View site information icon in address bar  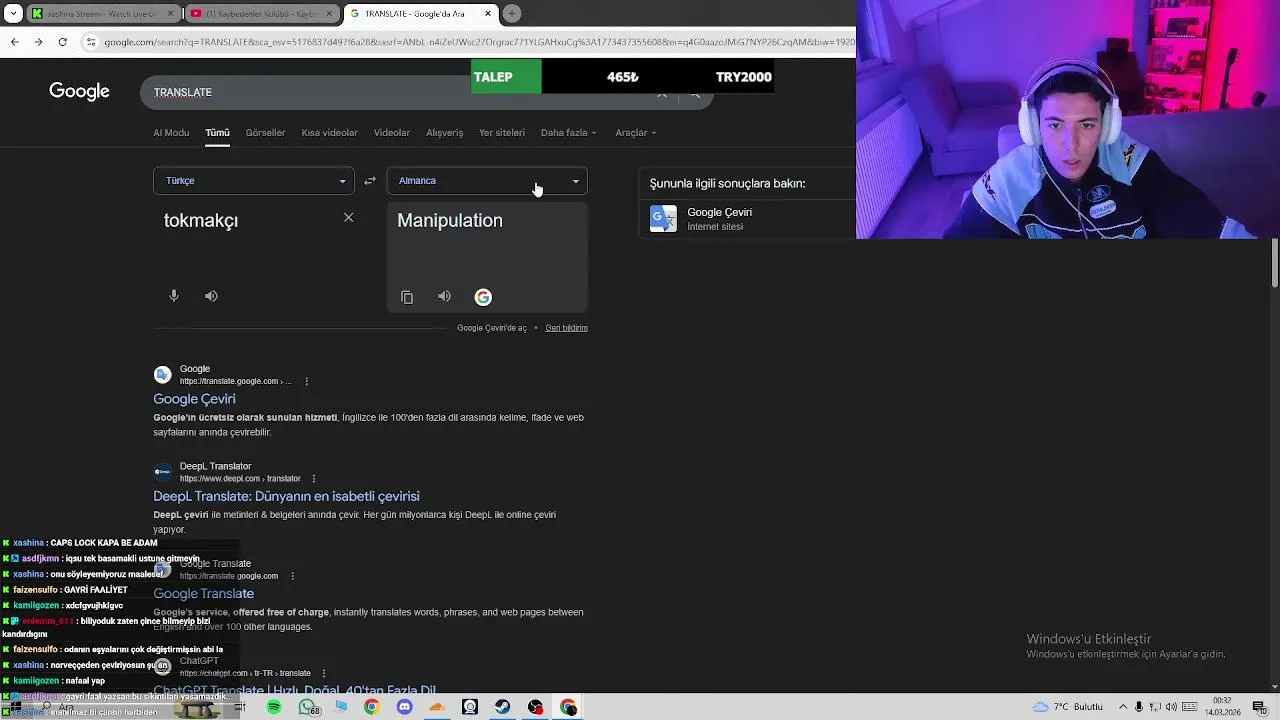pos(91,42)
